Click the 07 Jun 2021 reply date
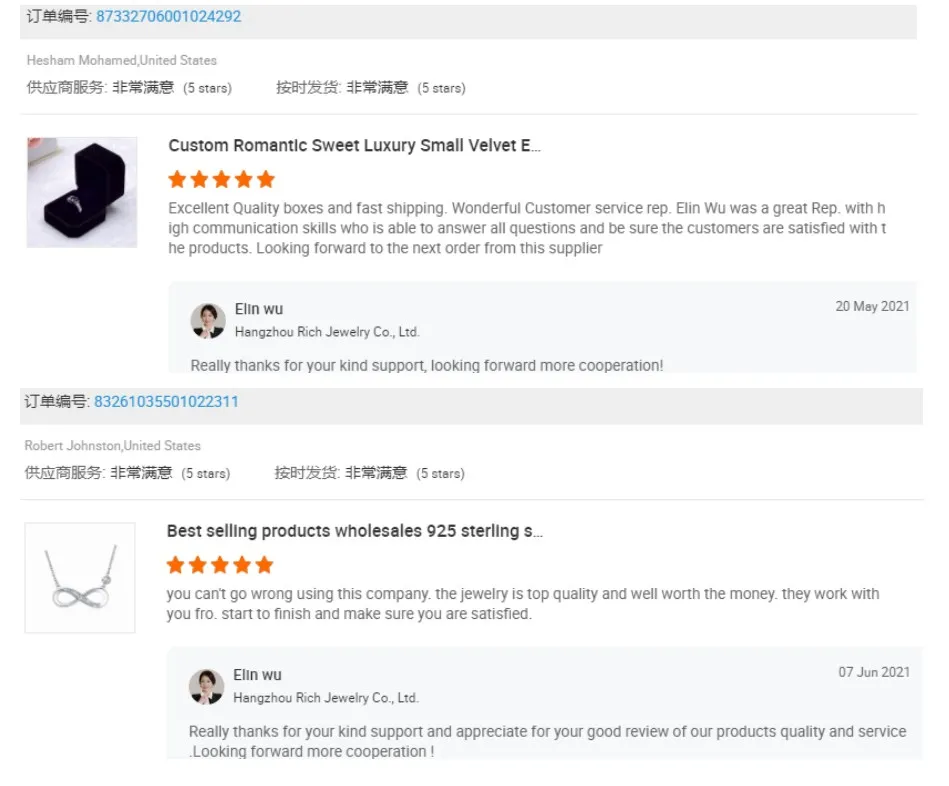 tap(874, 672)
